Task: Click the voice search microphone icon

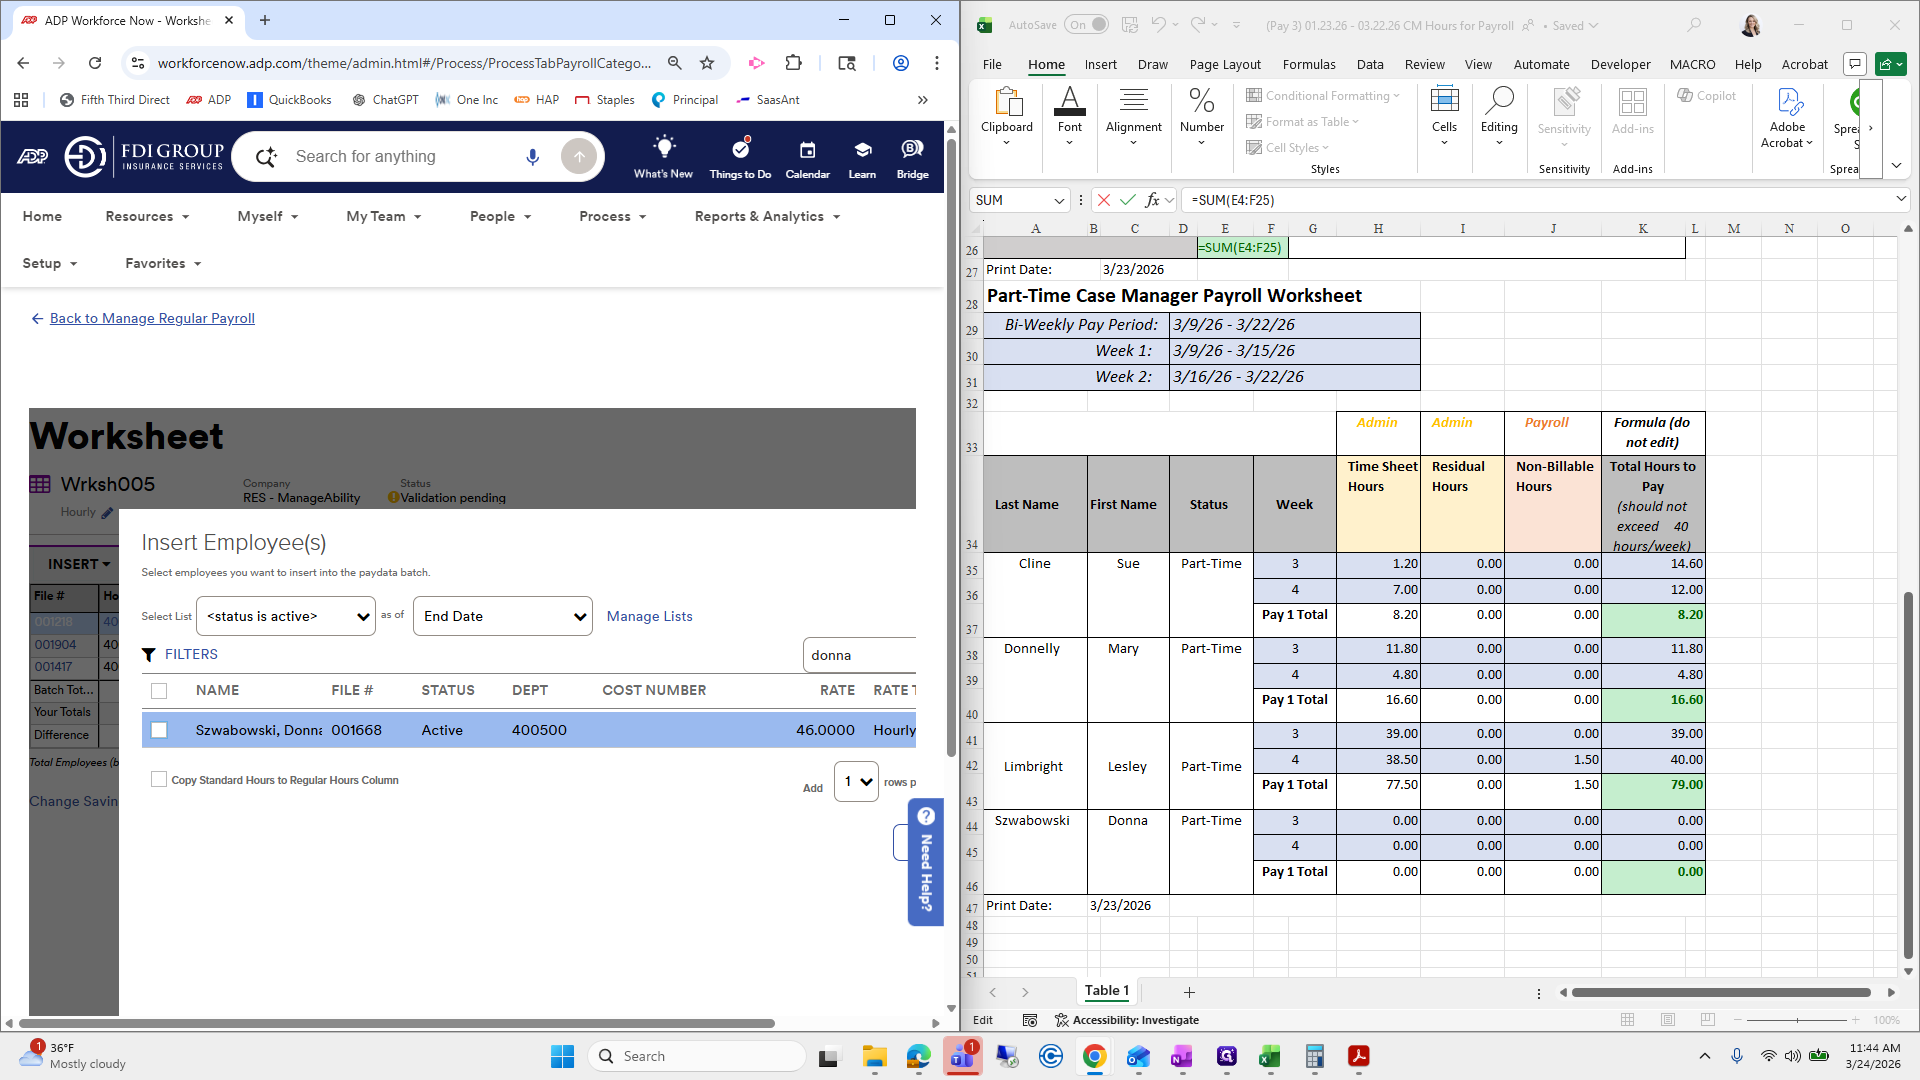Action: coord(533,157)
